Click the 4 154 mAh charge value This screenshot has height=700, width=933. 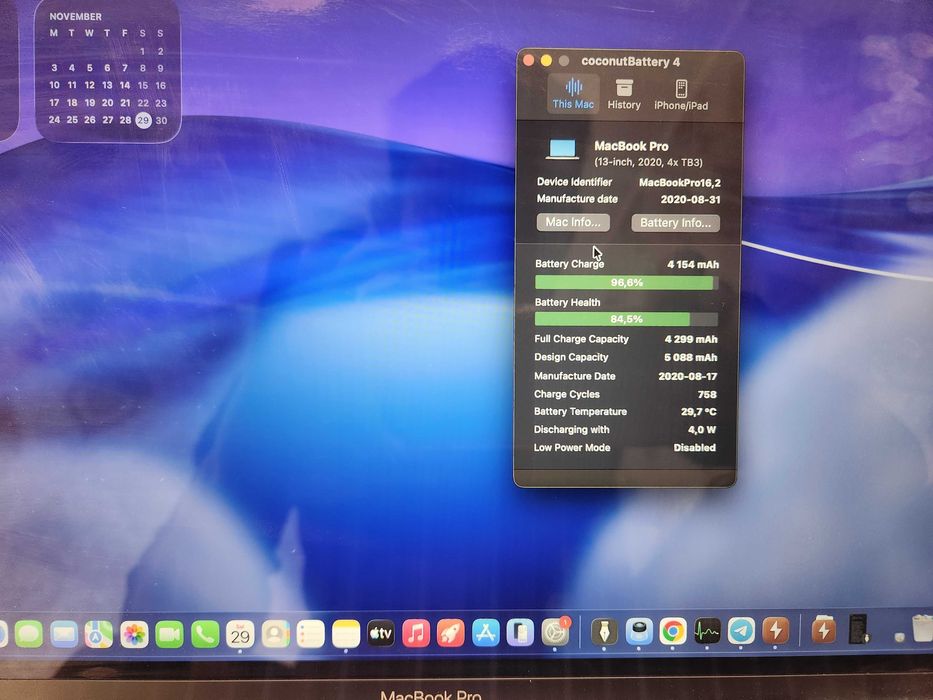693,264
